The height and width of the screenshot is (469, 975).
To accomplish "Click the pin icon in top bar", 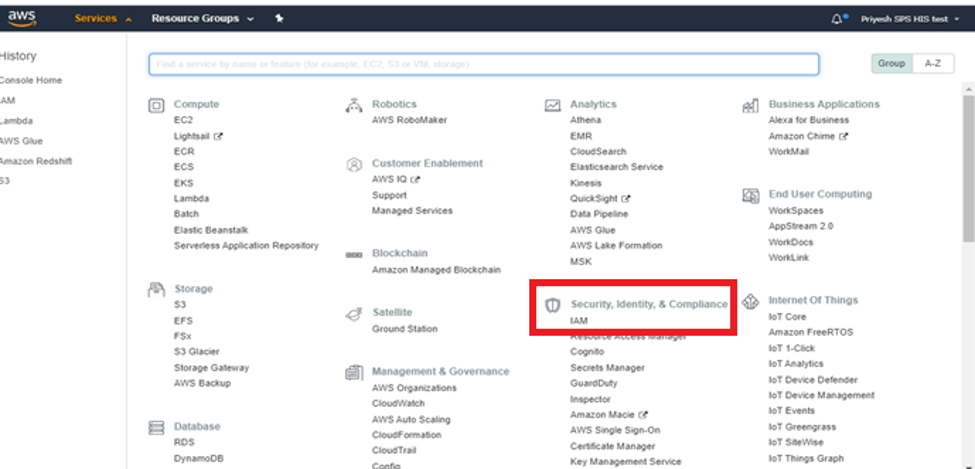I will [279, 19].
